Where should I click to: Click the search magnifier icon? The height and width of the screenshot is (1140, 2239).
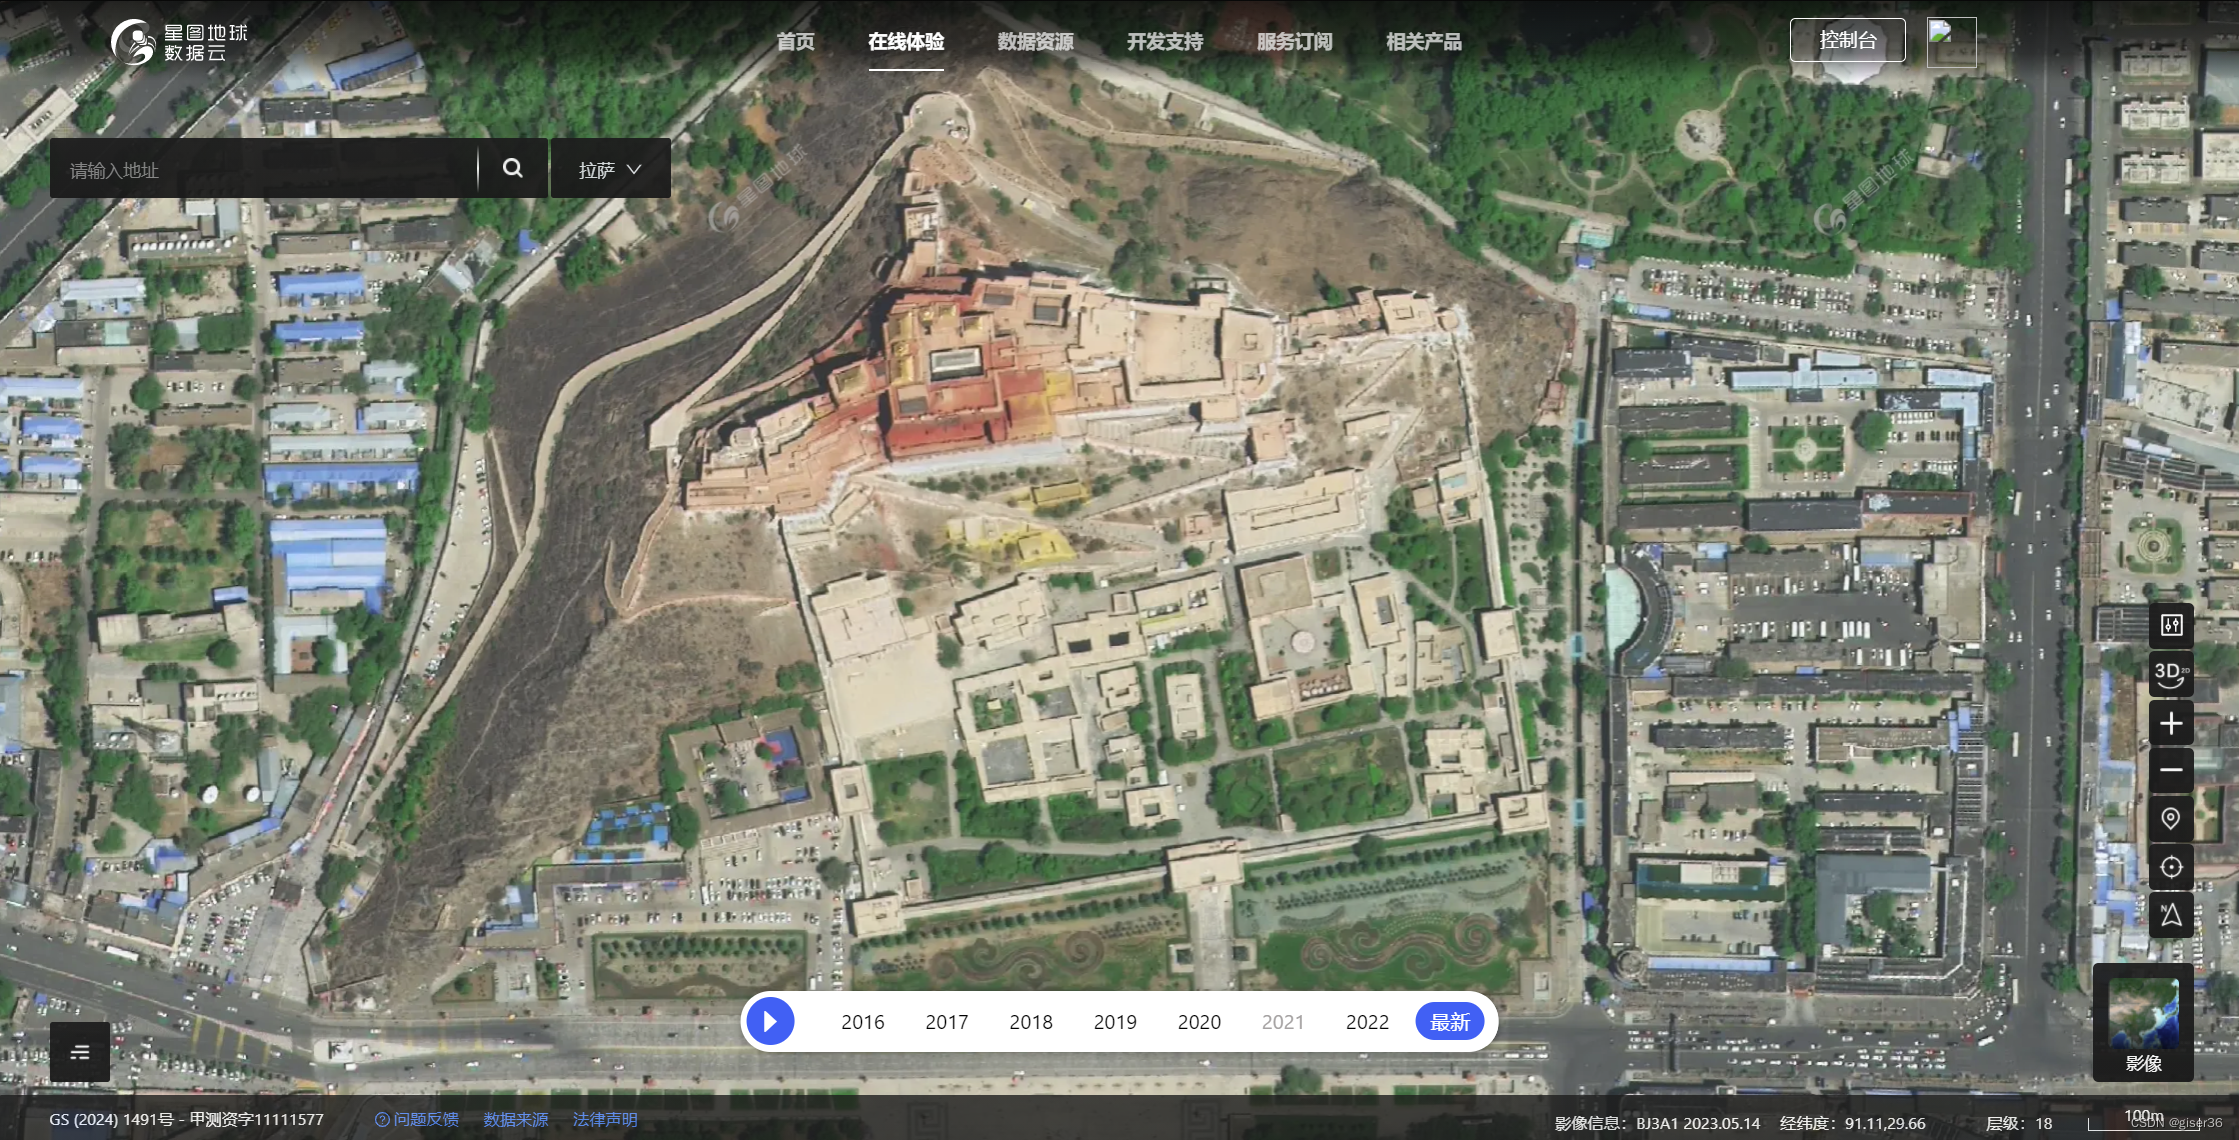pyautogui.click(x=513, y=168)
